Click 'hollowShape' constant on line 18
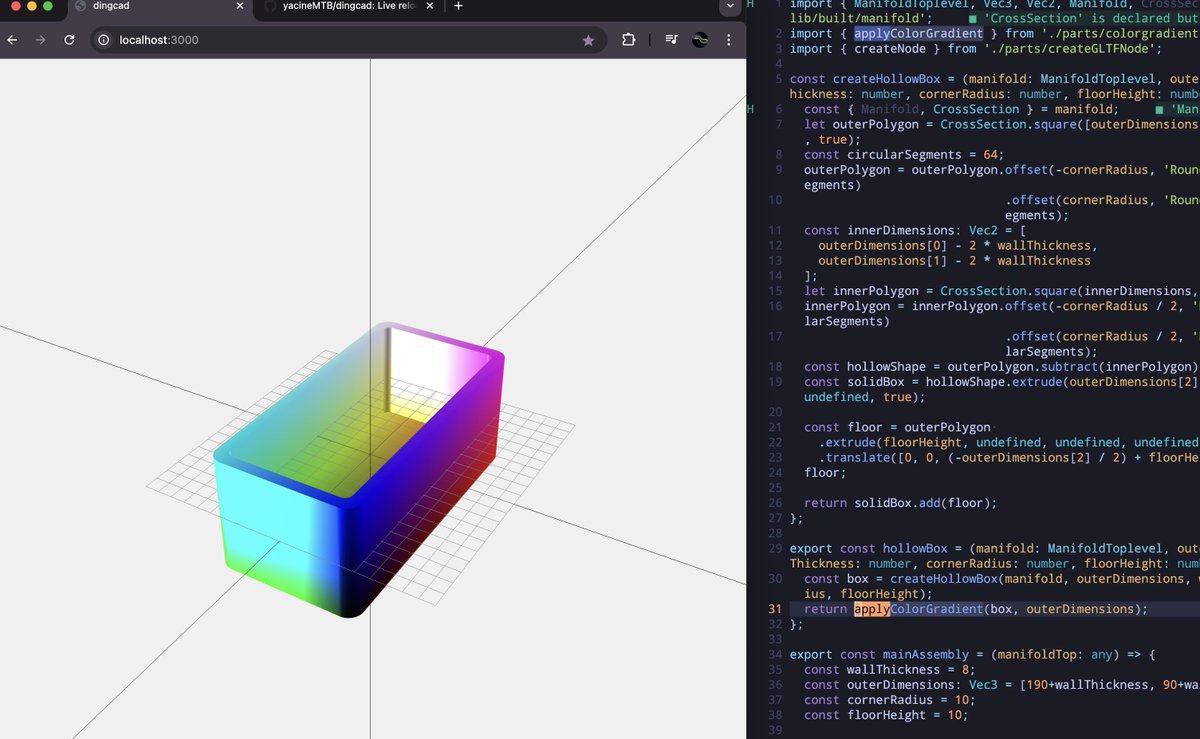Image resolution: width=1200 pixels, height=739 pixels. [x=886, y=367]
